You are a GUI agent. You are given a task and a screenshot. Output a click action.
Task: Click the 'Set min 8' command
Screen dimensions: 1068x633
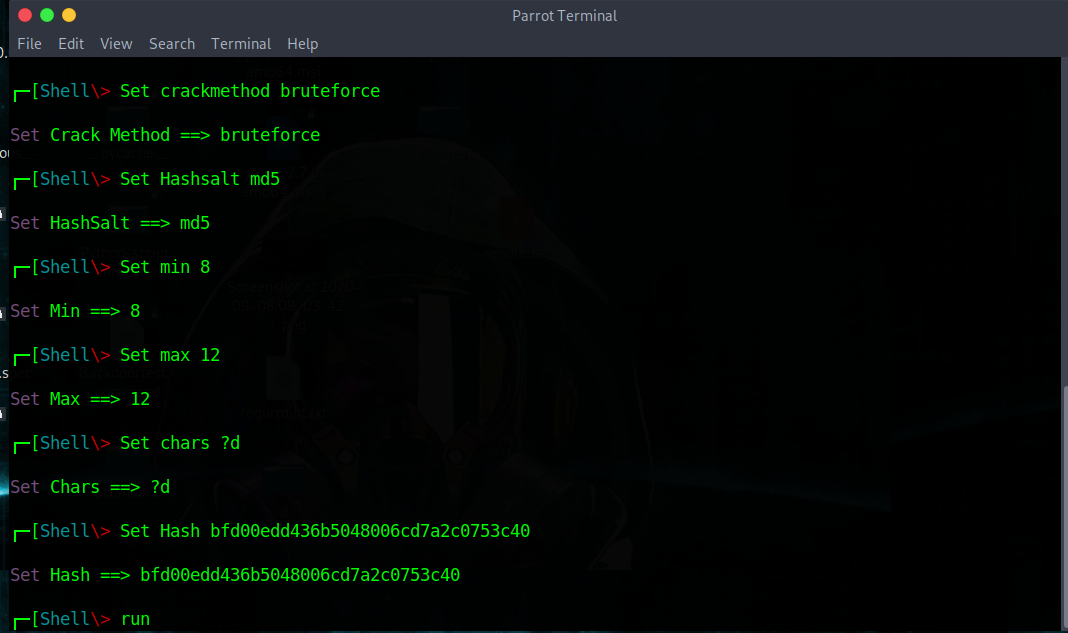(x=165, y=267)
